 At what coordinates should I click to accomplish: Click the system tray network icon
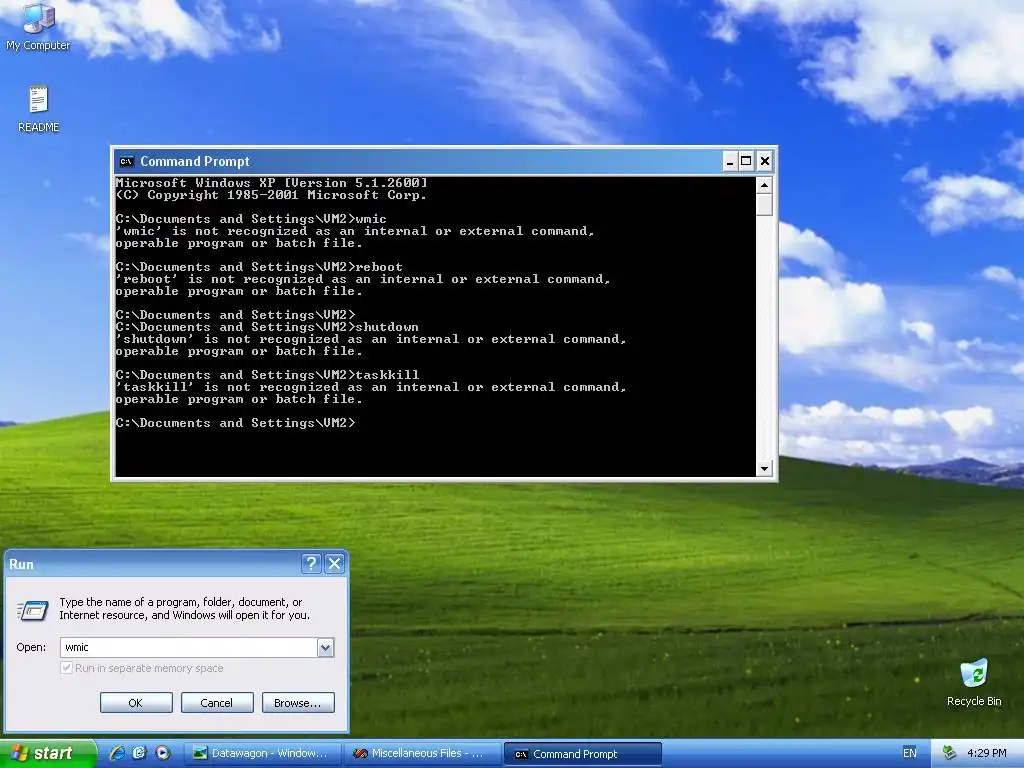point(950,753)
